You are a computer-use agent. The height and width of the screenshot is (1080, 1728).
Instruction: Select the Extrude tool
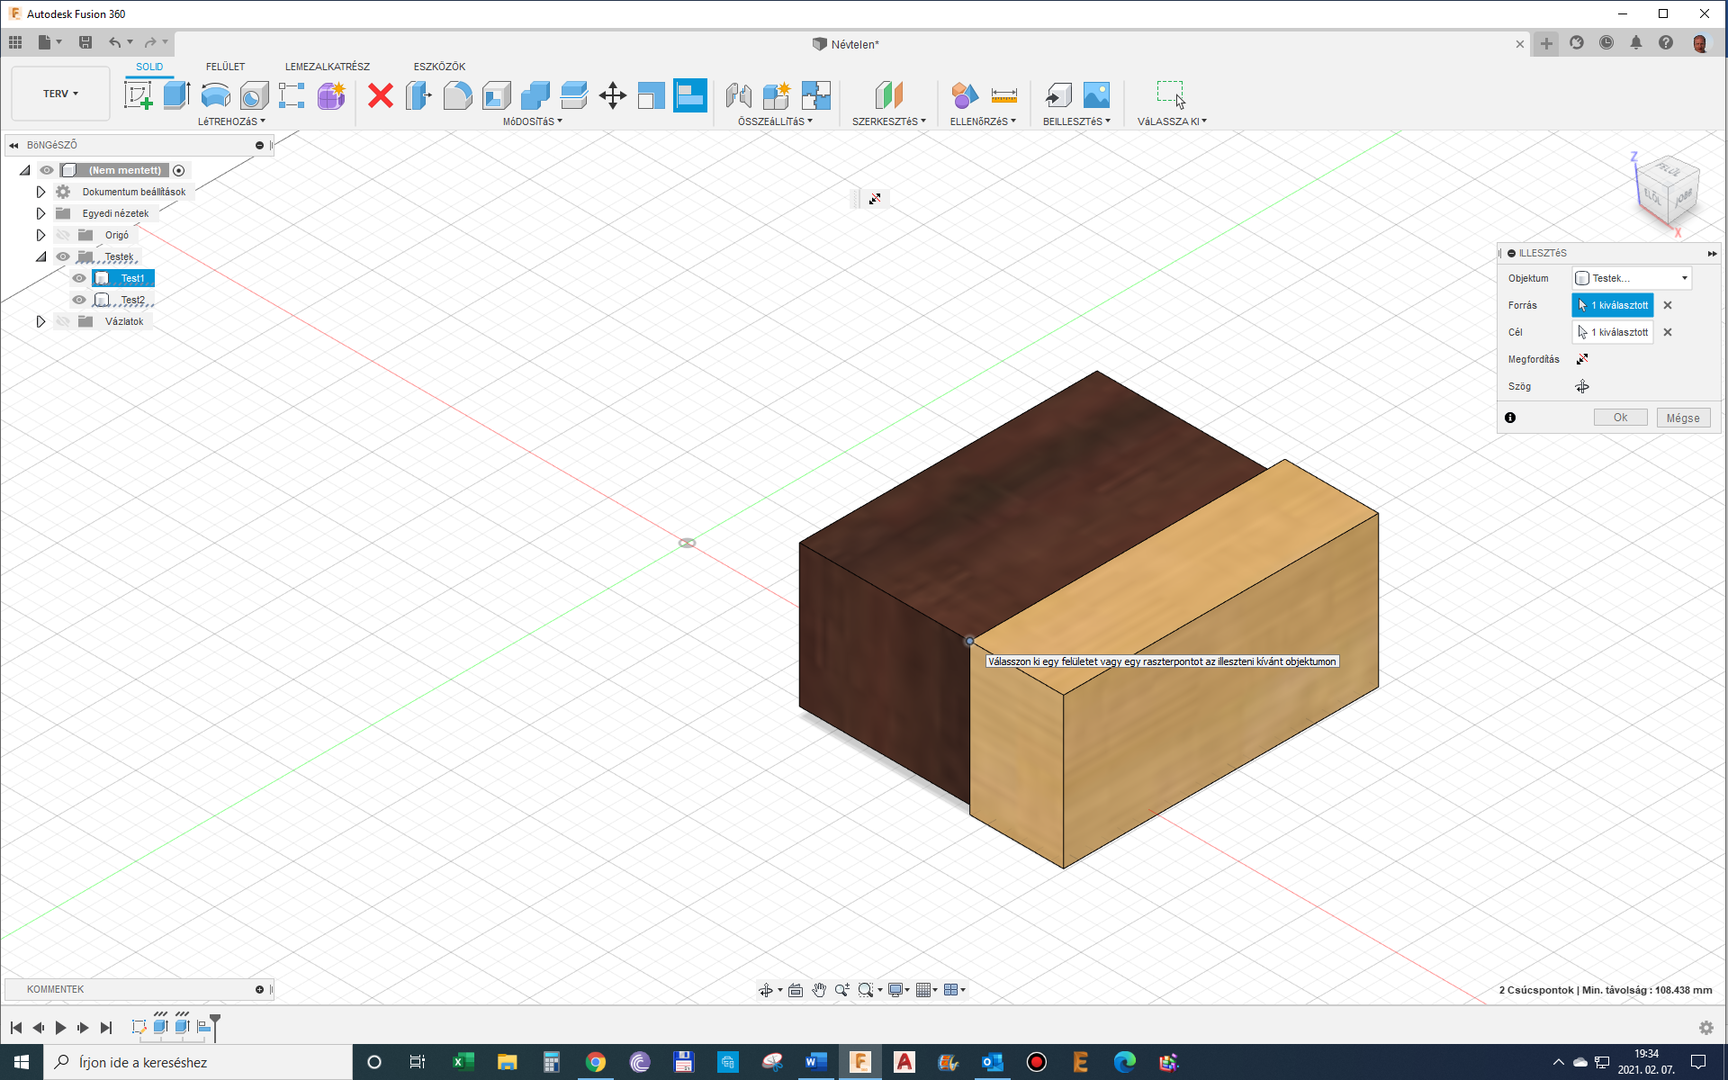tap(177, 96)
